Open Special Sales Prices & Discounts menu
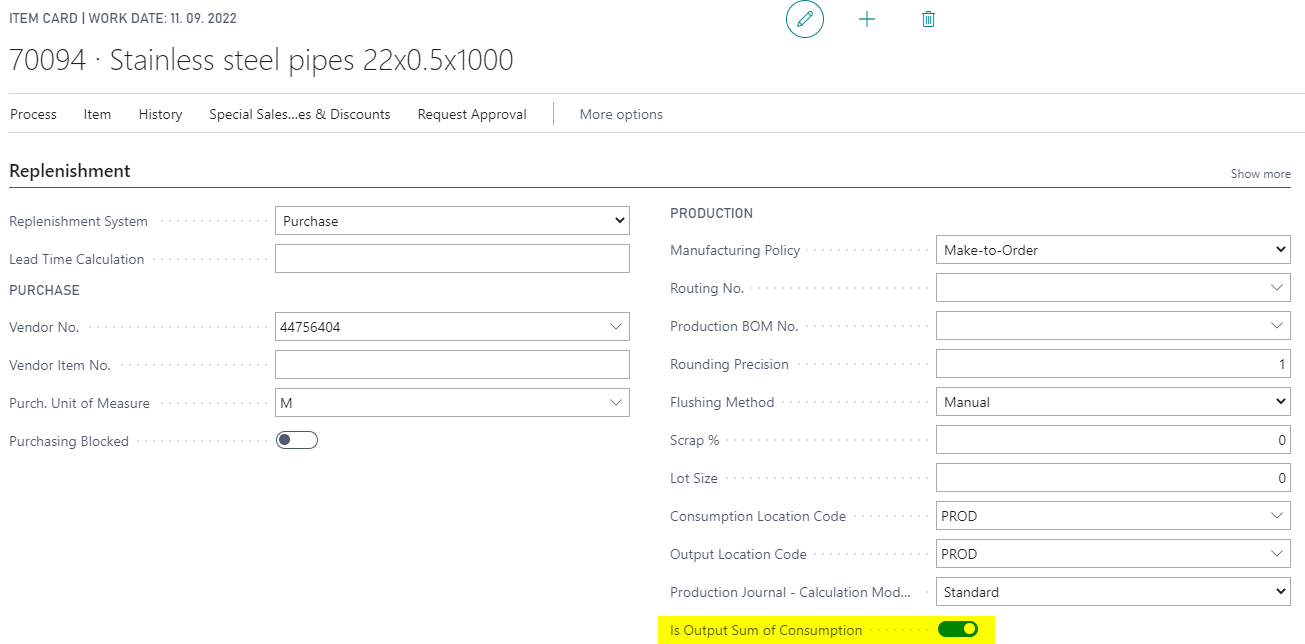This screenshot has width=1305, height=644. [x=299, y=114]
